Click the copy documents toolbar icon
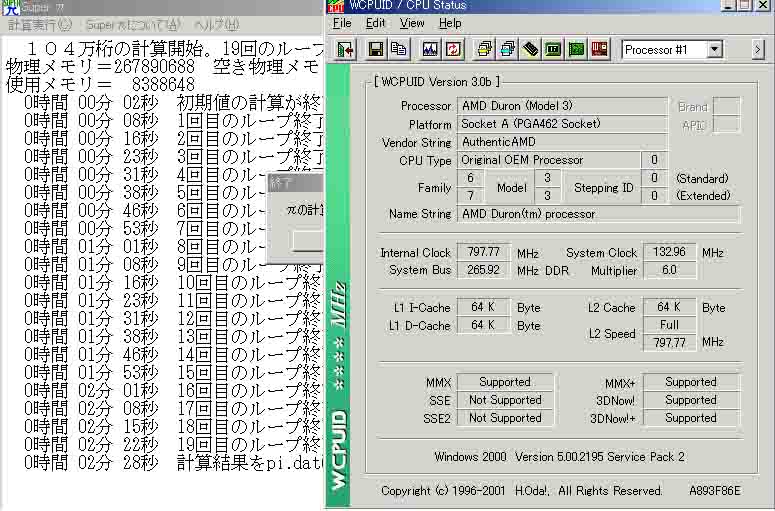 point(398,49)
